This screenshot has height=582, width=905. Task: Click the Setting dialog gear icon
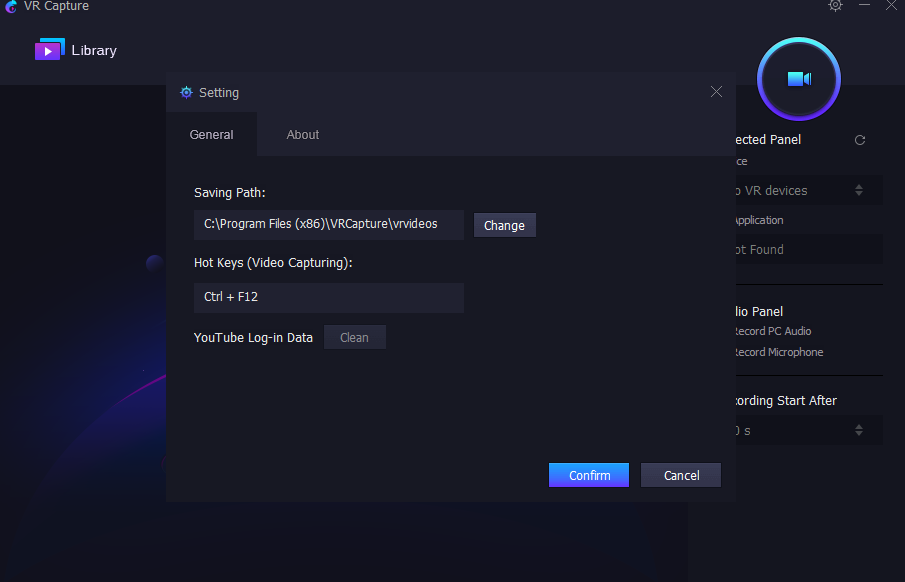186,92
